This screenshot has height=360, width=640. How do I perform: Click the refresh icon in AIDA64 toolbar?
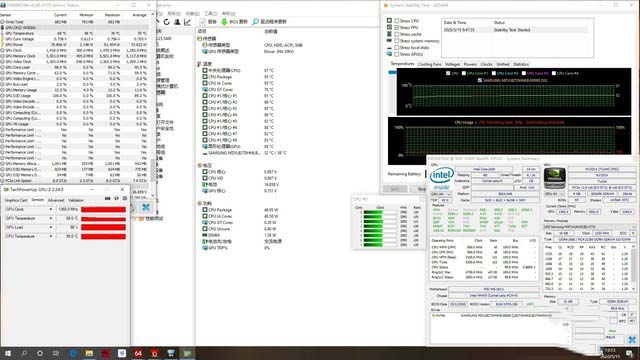[x=167, y=22]
